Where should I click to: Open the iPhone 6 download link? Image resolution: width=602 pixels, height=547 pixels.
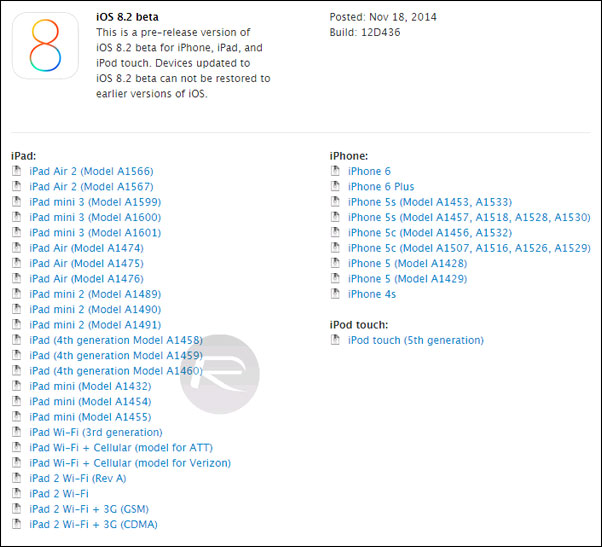369,171
